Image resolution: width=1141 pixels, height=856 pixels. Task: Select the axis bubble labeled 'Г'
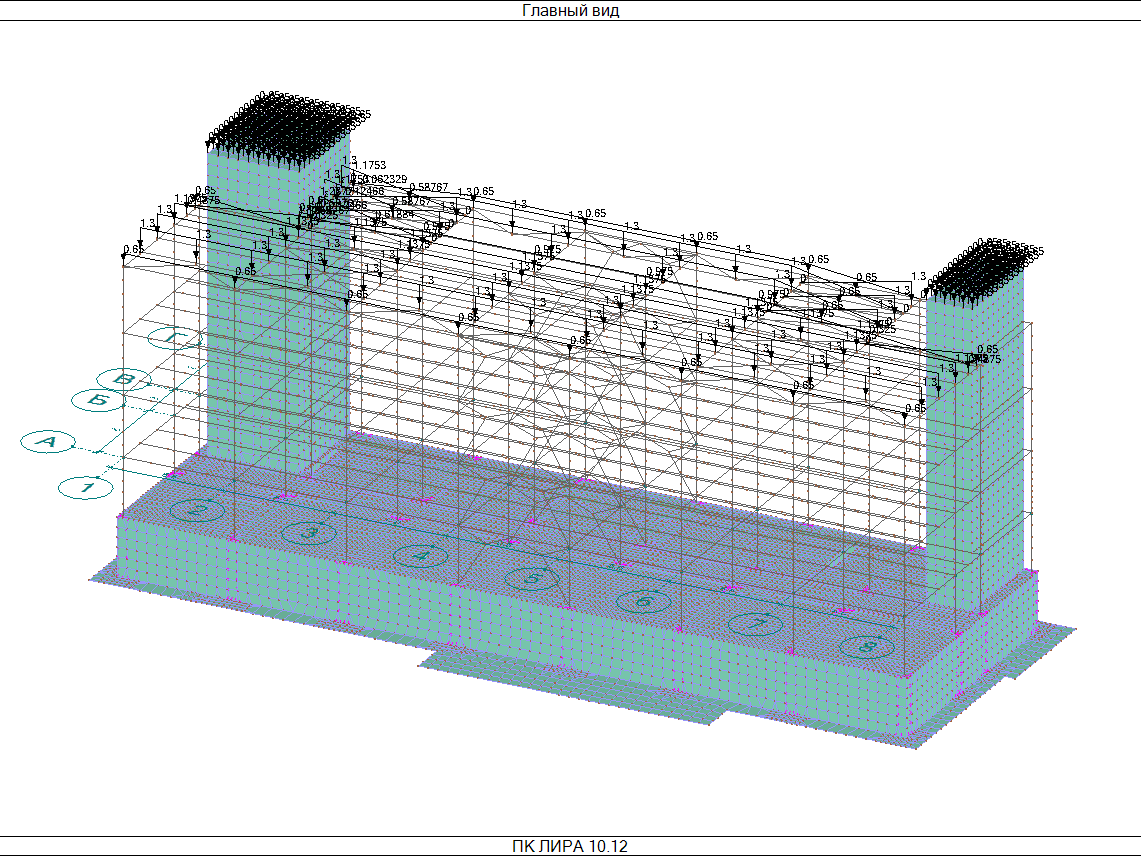(x=175, y=338)
